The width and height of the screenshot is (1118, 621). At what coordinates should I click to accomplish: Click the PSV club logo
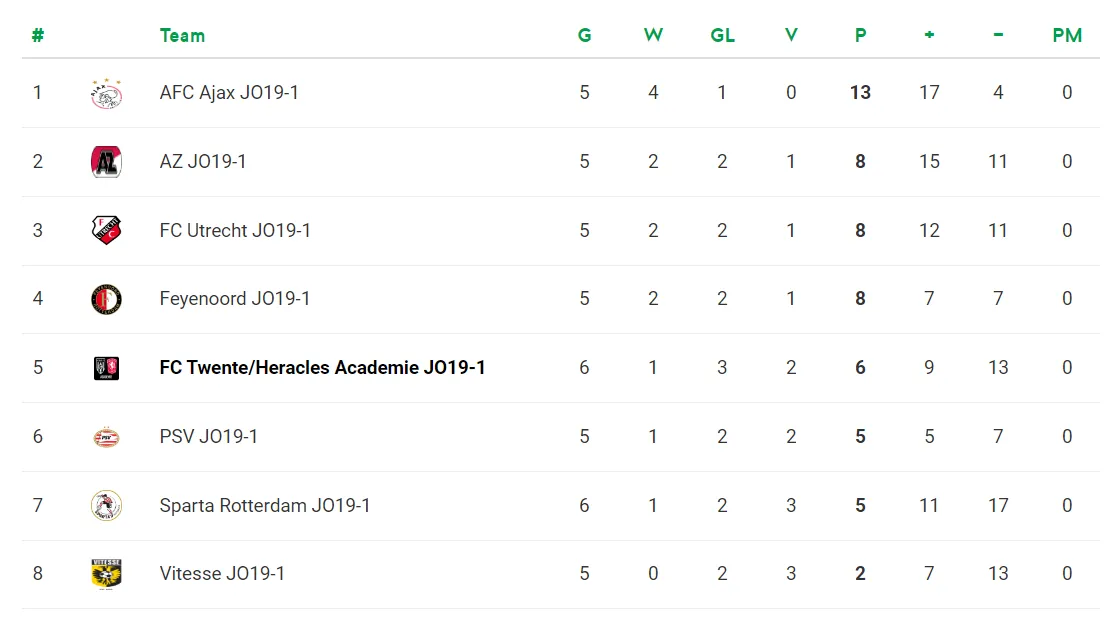[x=106, y=437]
